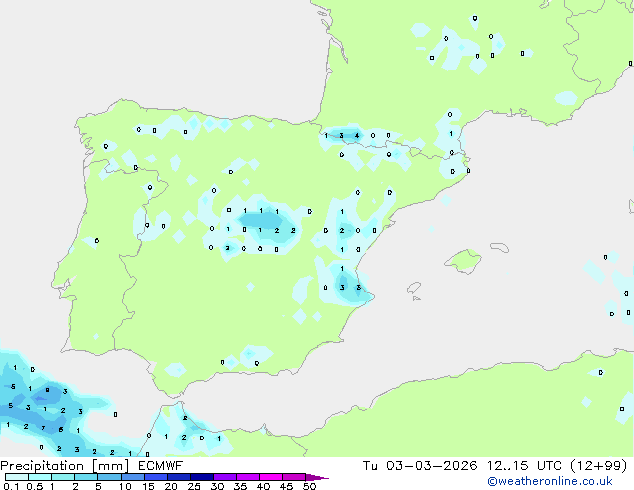Click the legend label '10'
Viewport: 634px width, 490px height.
(125, 486)
